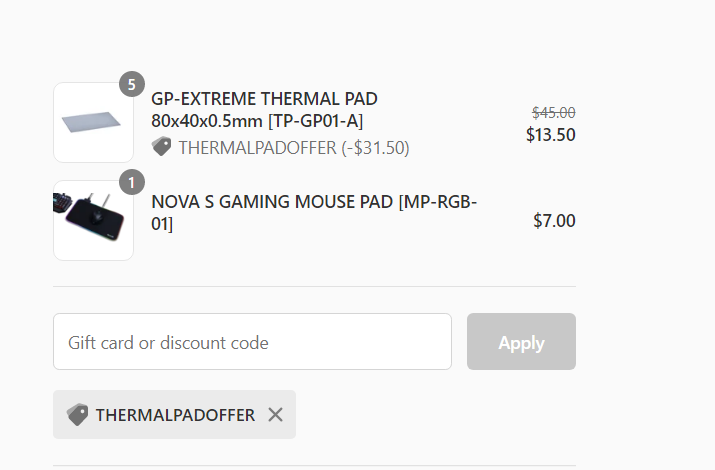Open the thermal pad product thumbnail

click(x=93, y=122)
